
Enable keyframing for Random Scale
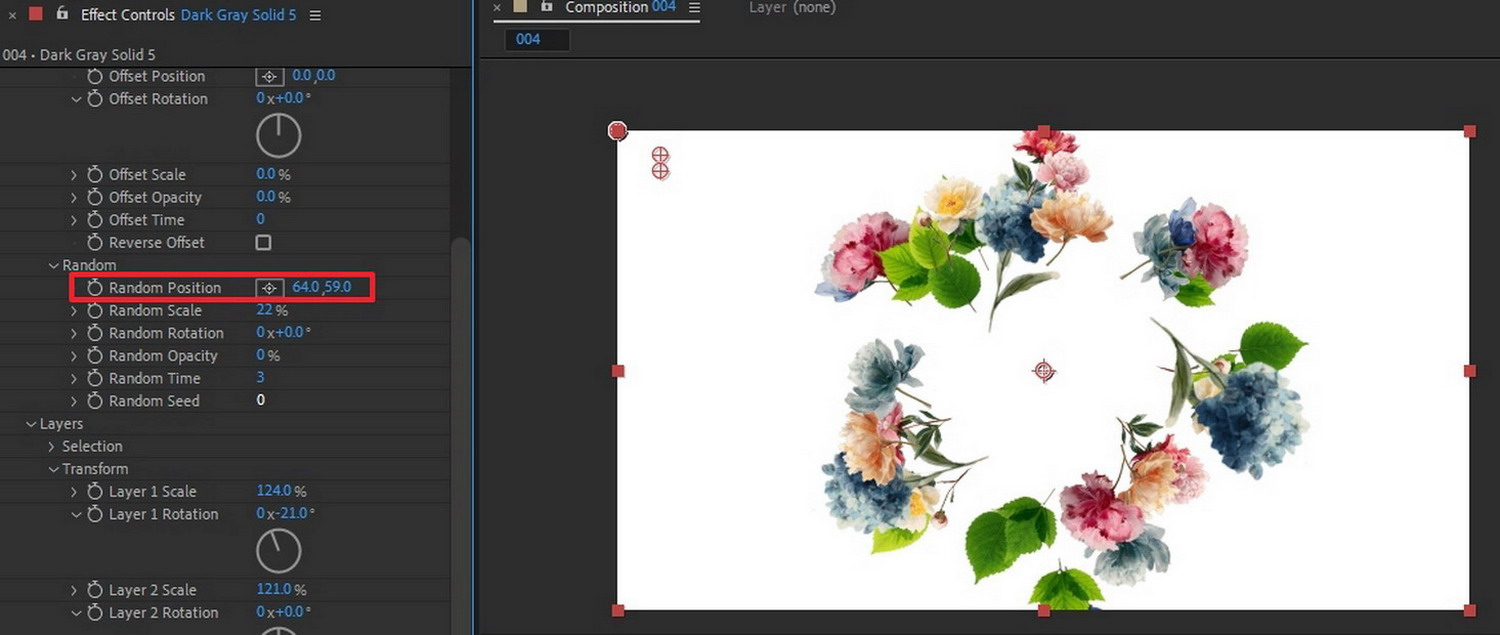(x=95, y=310)
